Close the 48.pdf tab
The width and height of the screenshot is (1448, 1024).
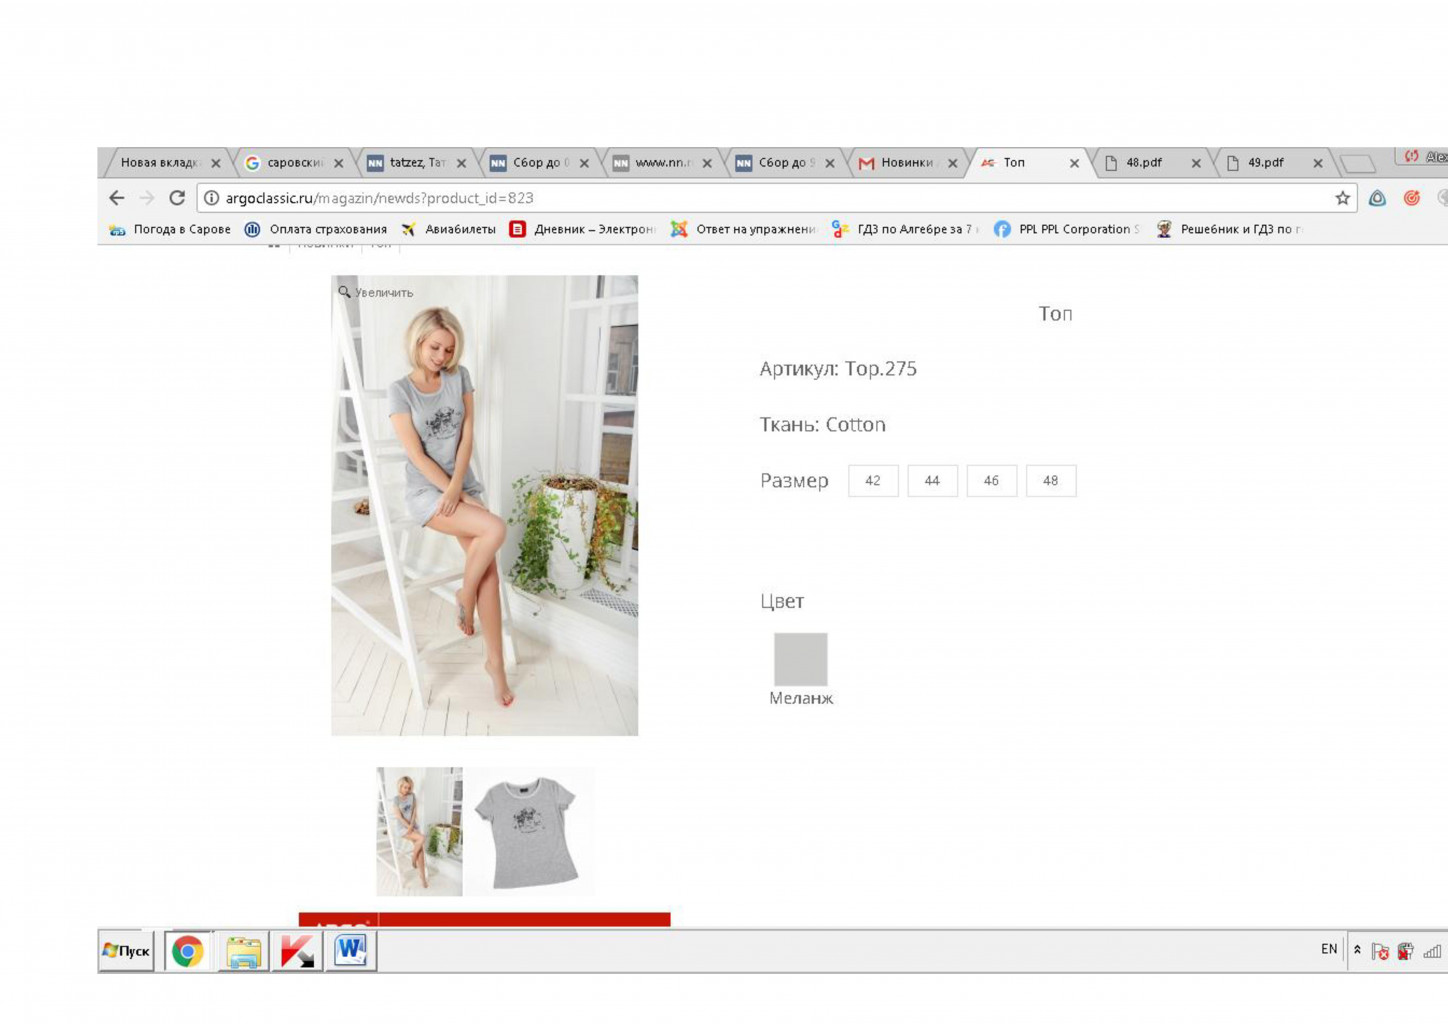(1196, 163)
